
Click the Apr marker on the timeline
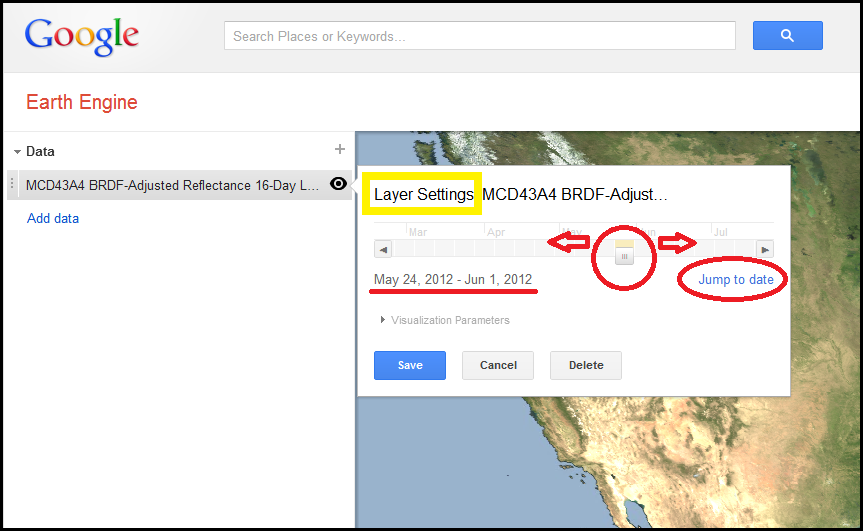click(x=496, y=232)
